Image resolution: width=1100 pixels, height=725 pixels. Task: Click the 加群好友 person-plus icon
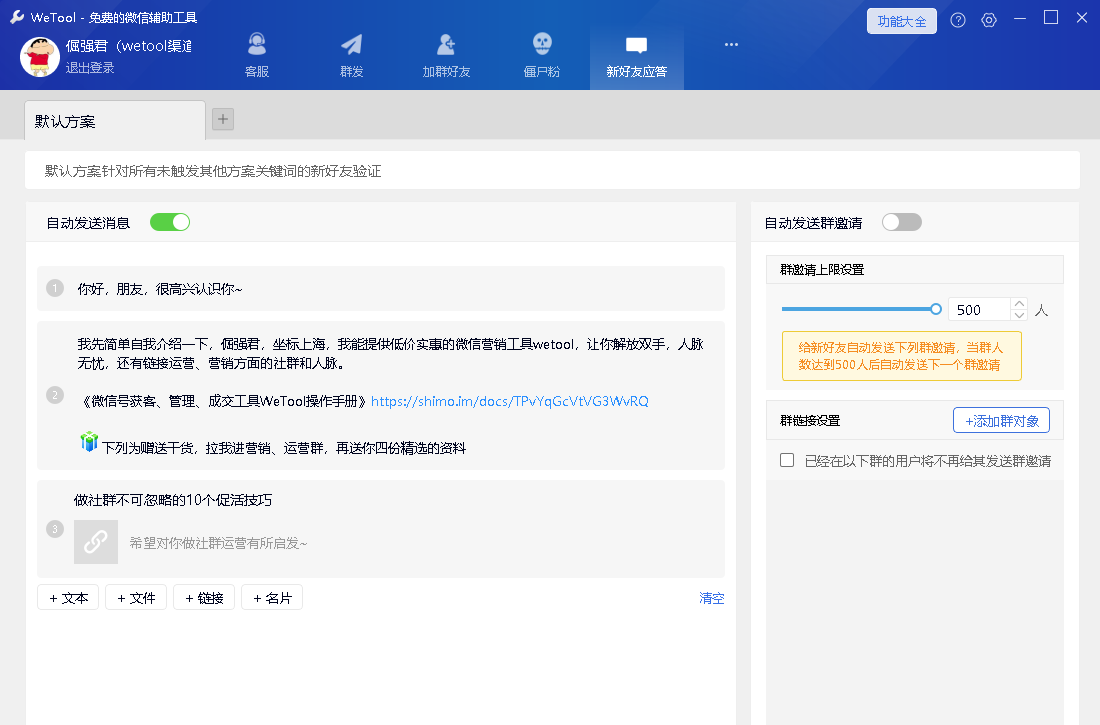(446, 44)
